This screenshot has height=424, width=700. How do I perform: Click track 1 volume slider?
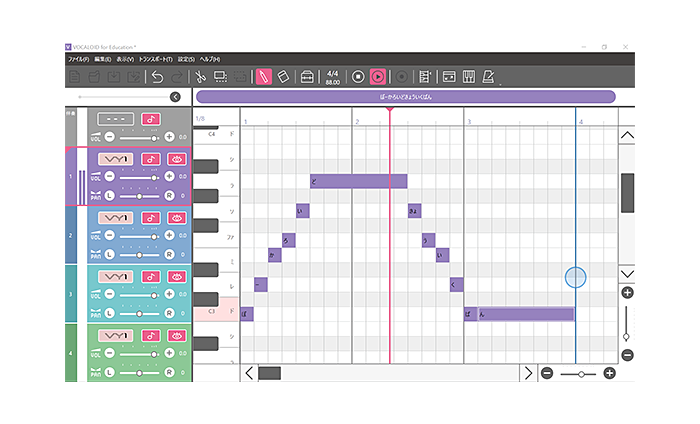(139, 177)
